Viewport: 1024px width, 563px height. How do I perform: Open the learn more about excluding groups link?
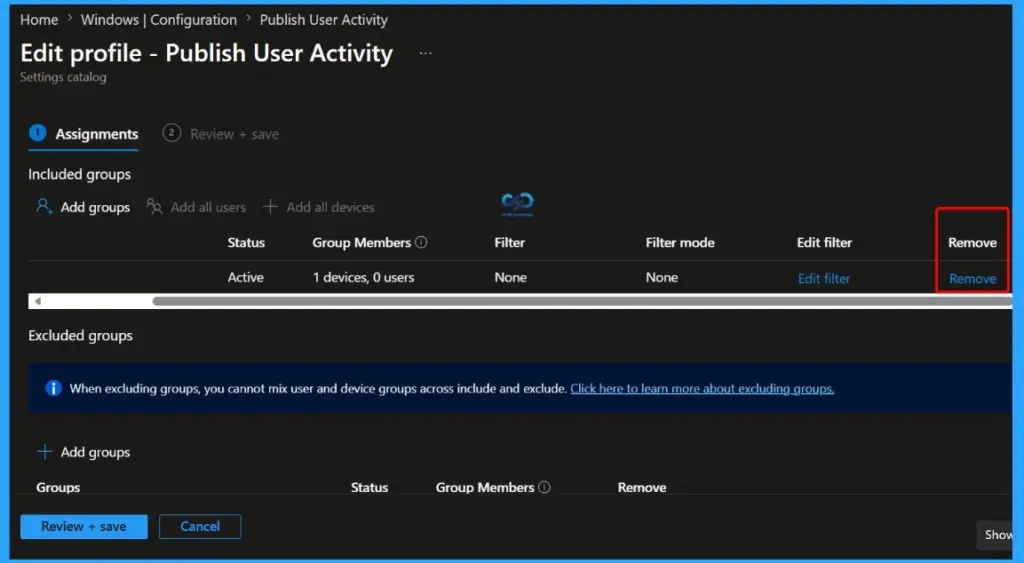coord(702,389)
